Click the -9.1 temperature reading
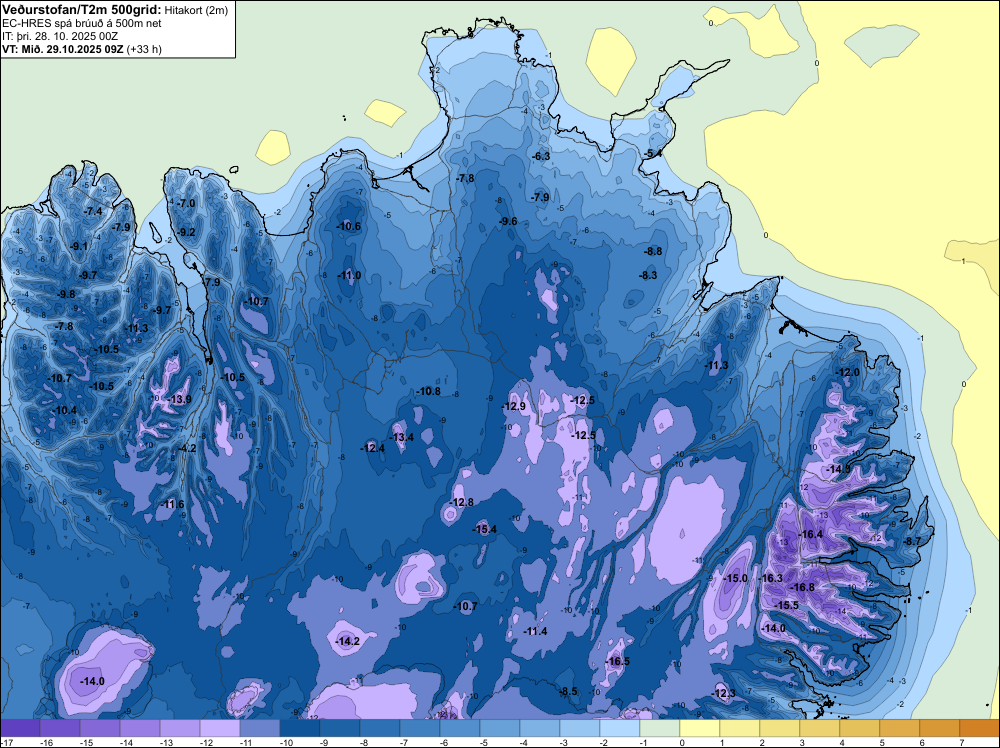Screen dimensions: 1000x748 tap(78, 246)
